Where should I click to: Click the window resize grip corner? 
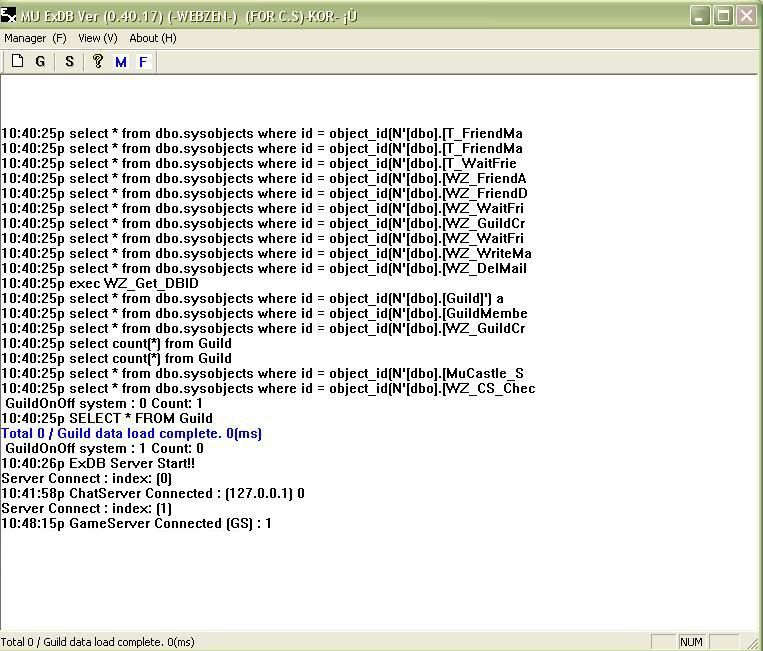pos(754,642)
